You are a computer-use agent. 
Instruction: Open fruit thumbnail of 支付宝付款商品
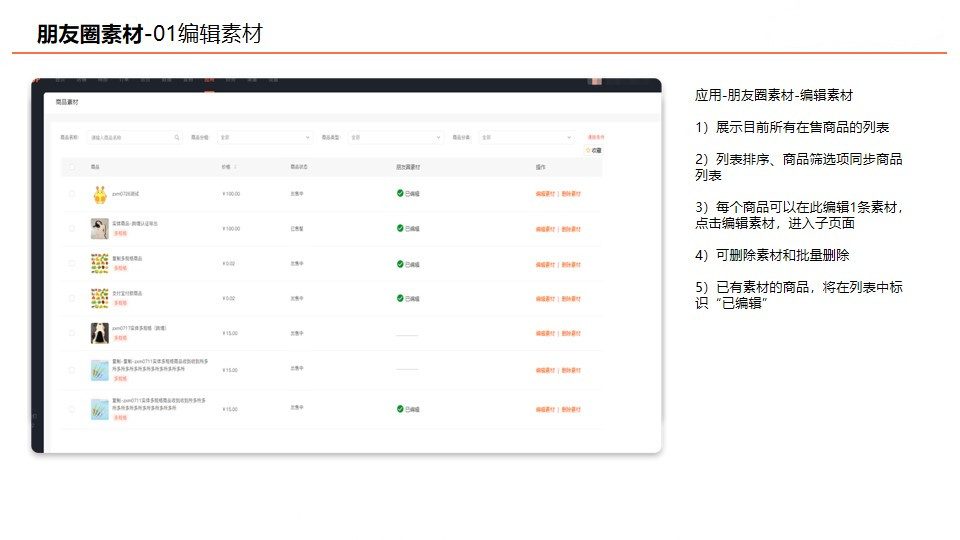coord(100,299)
